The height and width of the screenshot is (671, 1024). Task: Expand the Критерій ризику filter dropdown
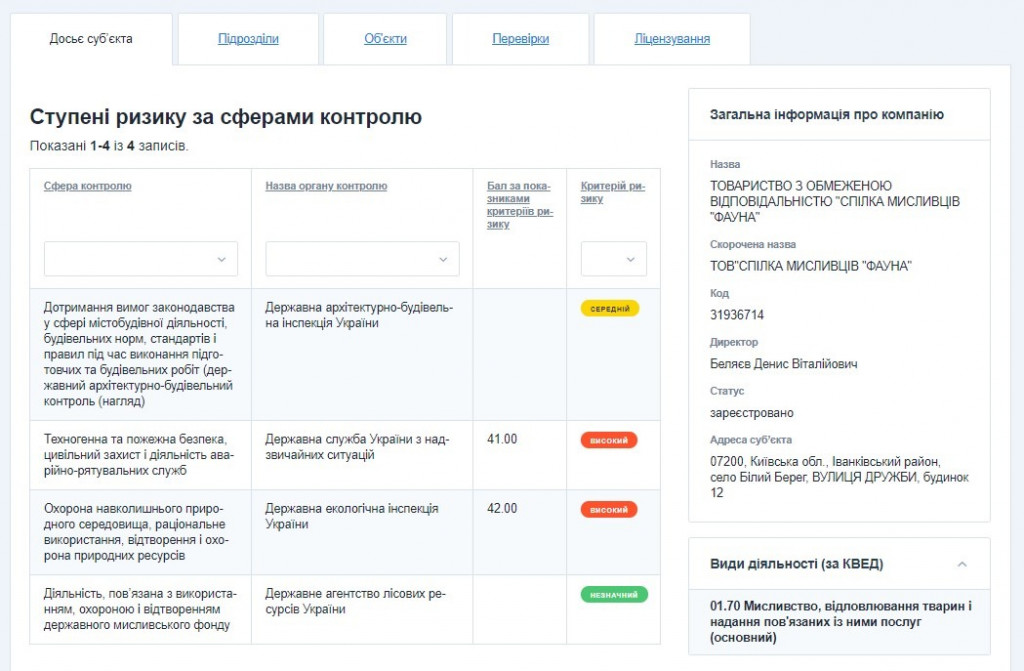[x=613, y=259]
